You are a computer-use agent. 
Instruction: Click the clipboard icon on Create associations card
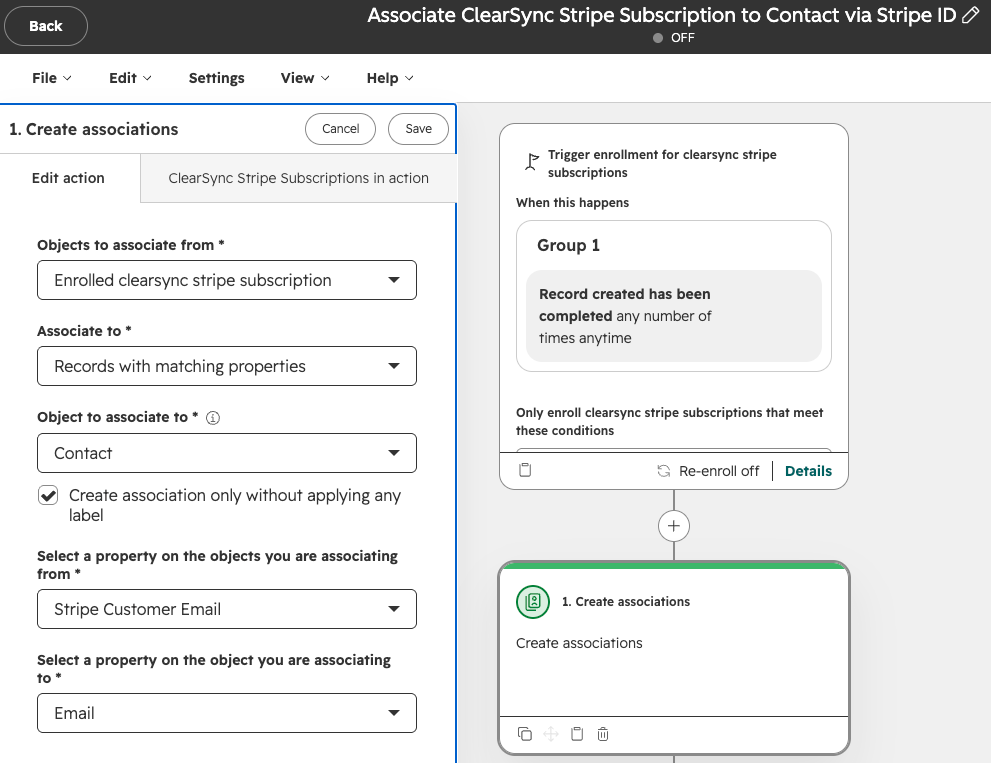pos(577,734)
